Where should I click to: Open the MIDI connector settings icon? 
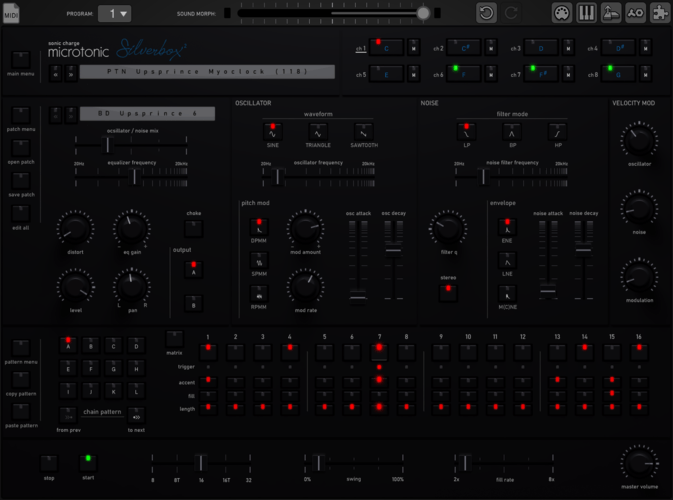click(x=562, y=13)
